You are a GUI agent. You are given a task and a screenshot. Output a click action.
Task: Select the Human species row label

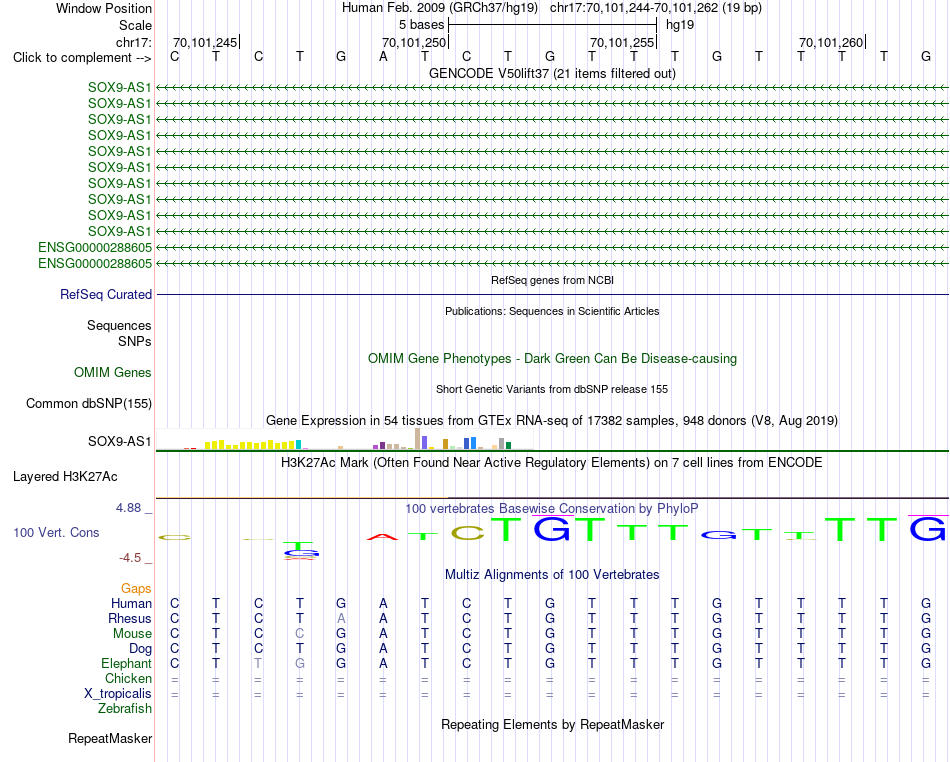point(131,603)
